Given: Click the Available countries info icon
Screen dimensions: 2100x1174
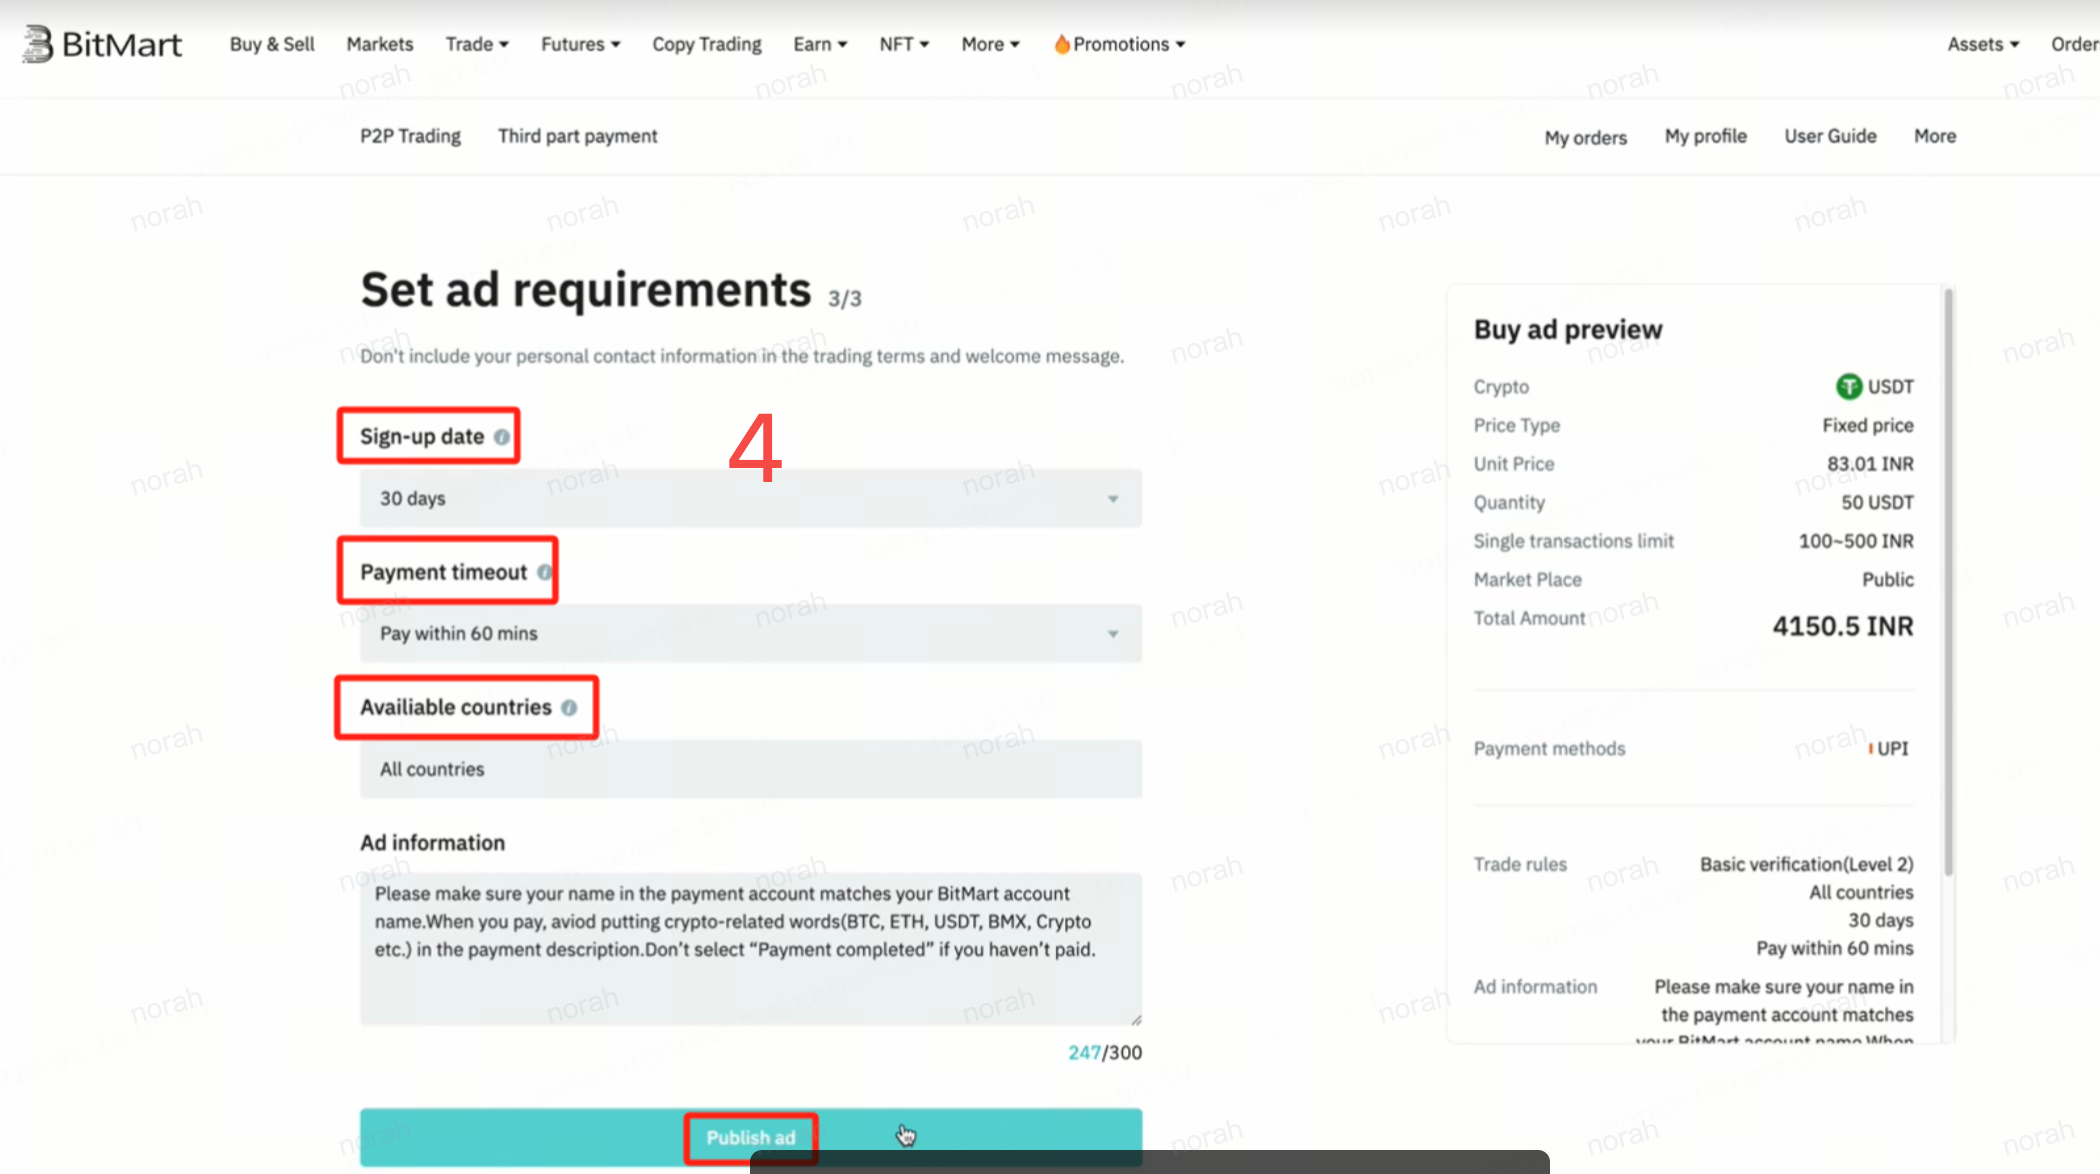Looking at the screenshot, I should (569, 708).
